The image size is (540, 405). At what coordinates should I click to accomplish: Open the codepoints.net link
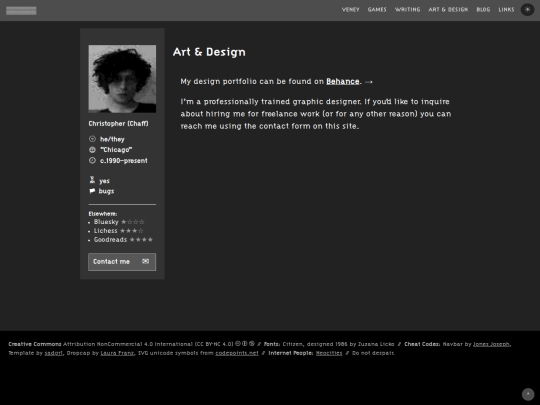click(237, 353)
